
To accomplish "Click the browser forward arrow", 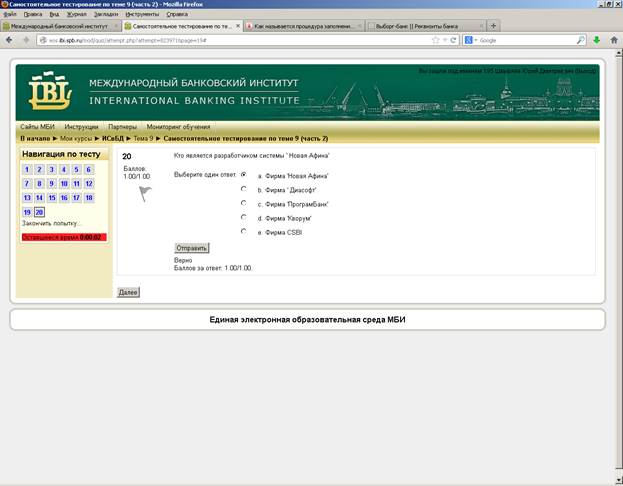I will tap(26, 40).
